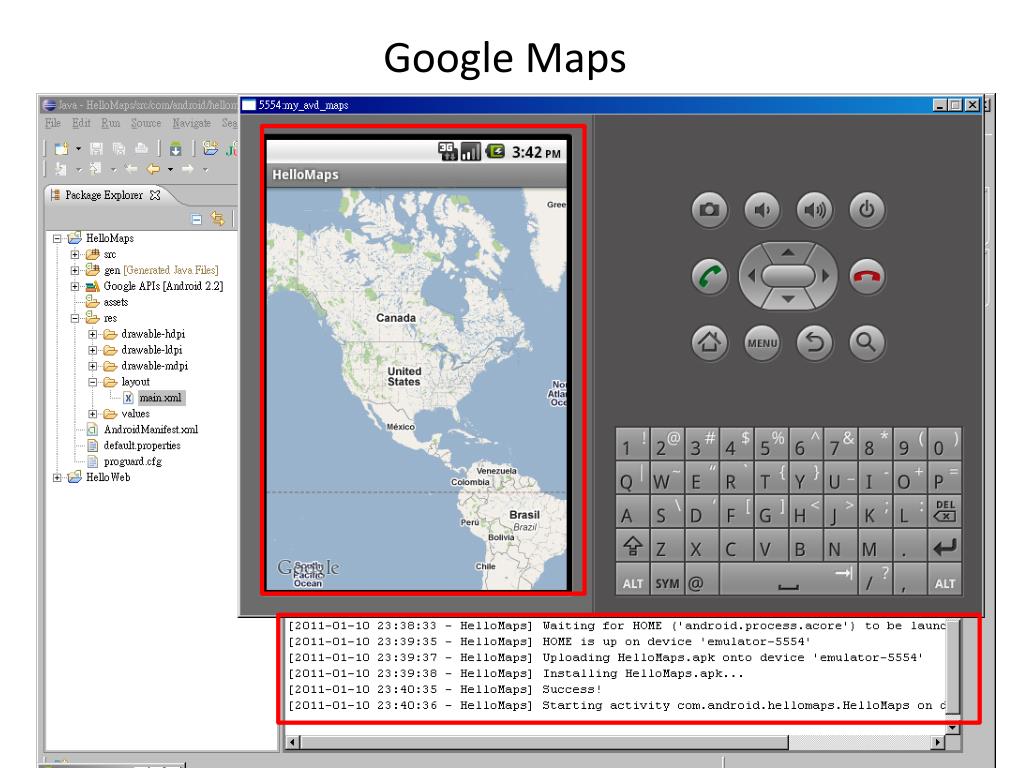Click the New Android Project icon in toolbar
Screen dimensions: 1024x768
(210, 148)
